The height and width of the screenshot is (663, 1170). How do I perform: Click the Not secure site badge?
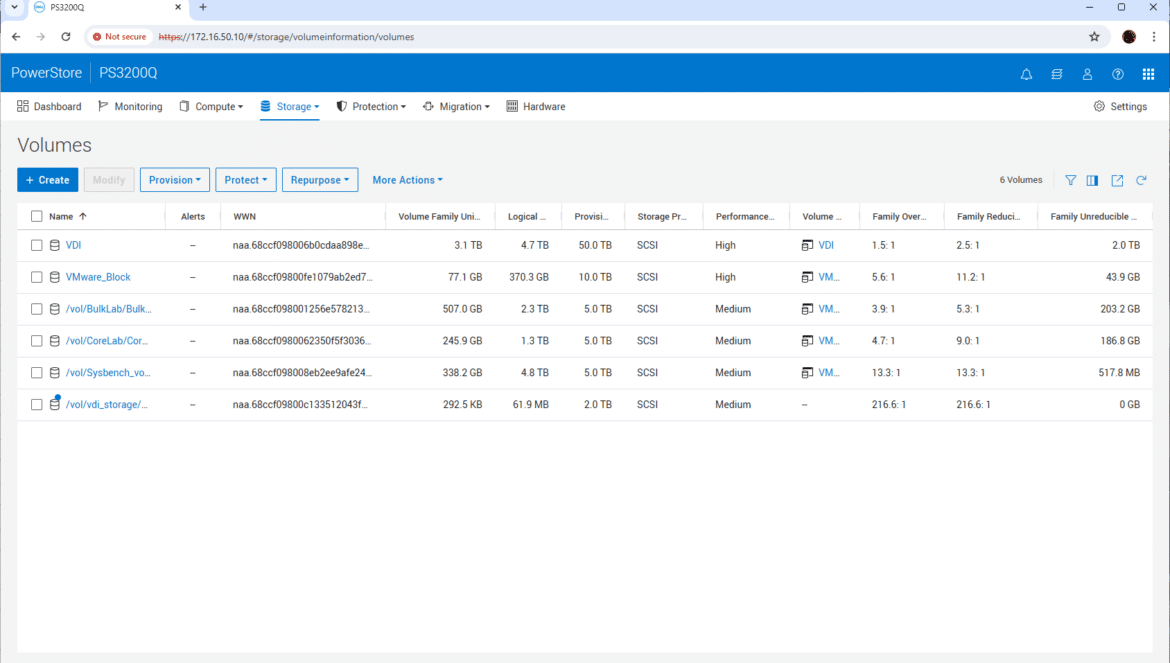pos(119,37)
